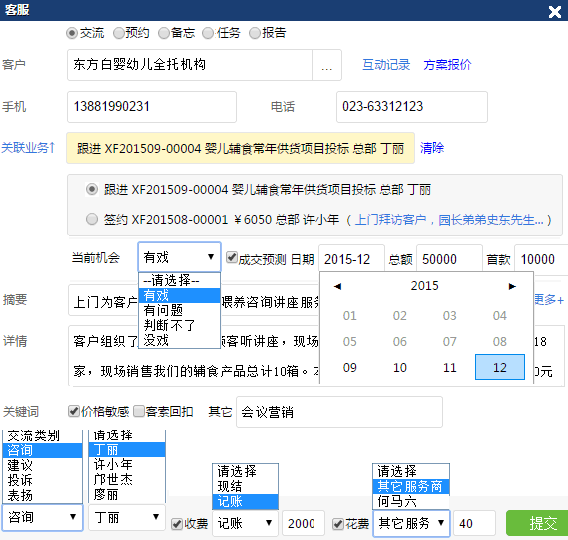The width and height of the screenshot is (568, 540).
Task: Click the green 提交 button
Action: coord(537,523)
